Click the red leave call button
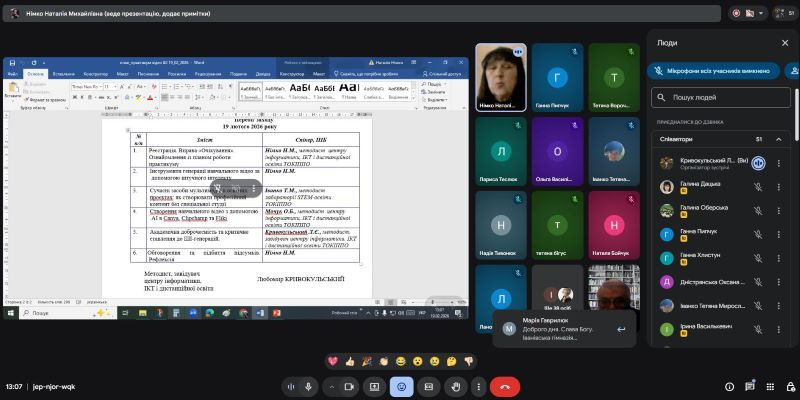This screenshot has height=400, width=800. [504, 386]
